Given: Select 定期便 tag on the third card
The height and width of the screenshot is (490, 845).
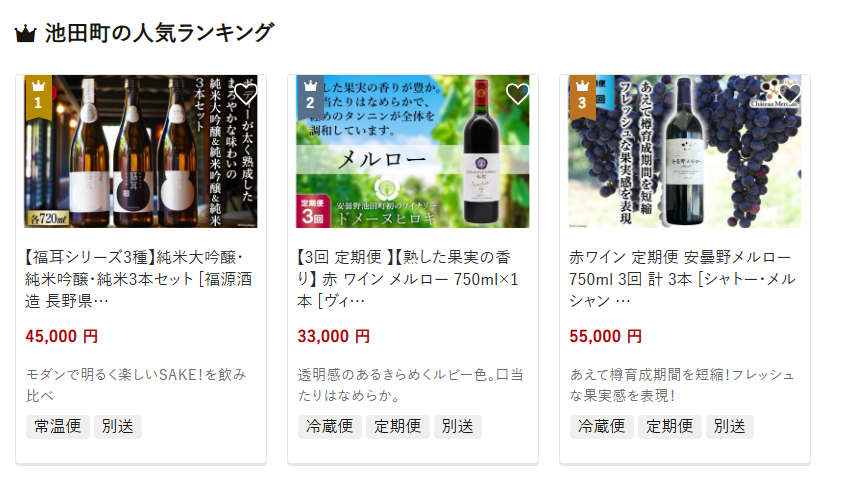Looking at the screenshot, I should point(670,426).
